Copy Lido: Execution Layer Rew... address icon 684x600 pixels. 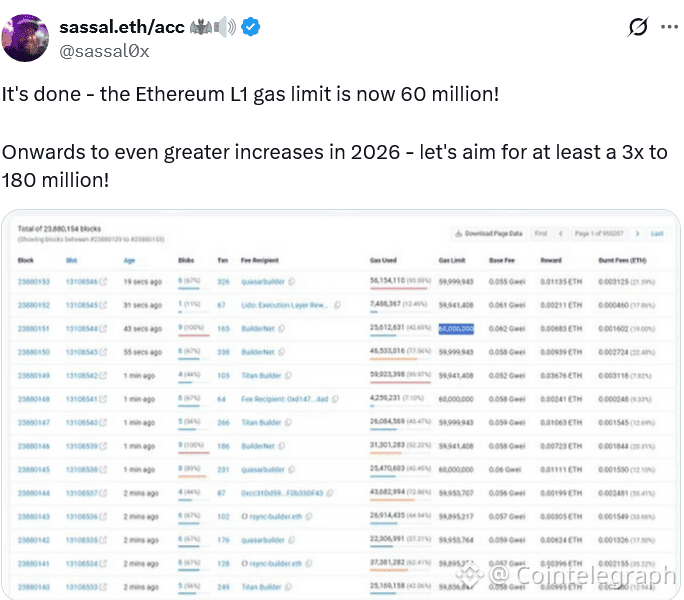[x=333, y=304]
